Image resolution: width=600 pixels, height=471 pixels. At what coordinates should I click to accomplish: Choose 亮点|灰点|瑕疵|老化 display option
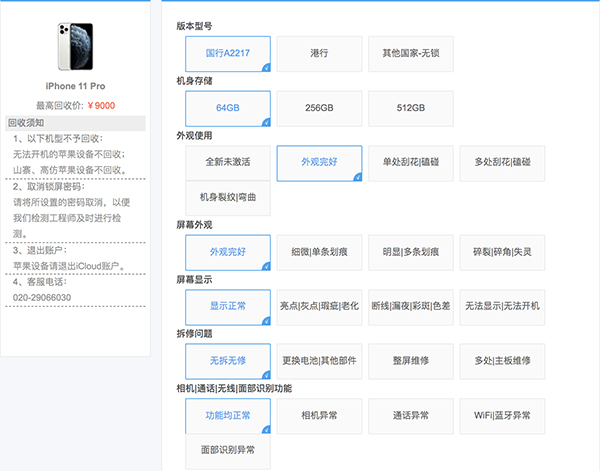coord(319,307)
